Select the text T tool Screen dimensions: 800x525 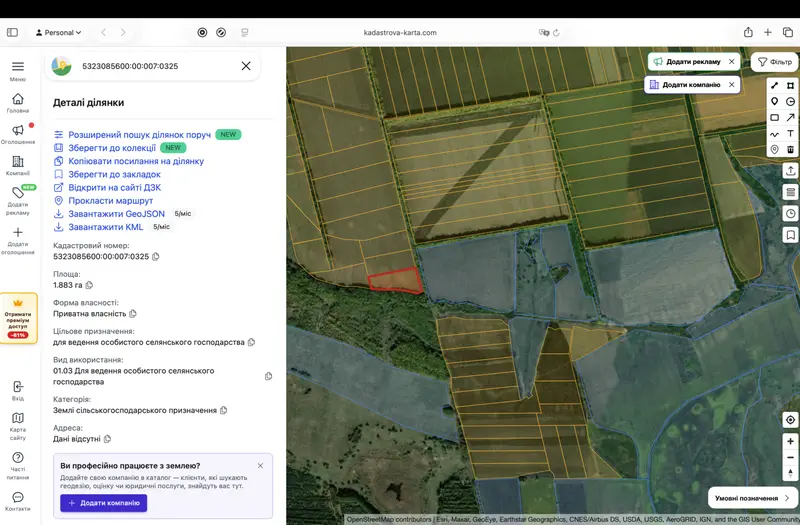pyautogui.click(x=790, y=134)
